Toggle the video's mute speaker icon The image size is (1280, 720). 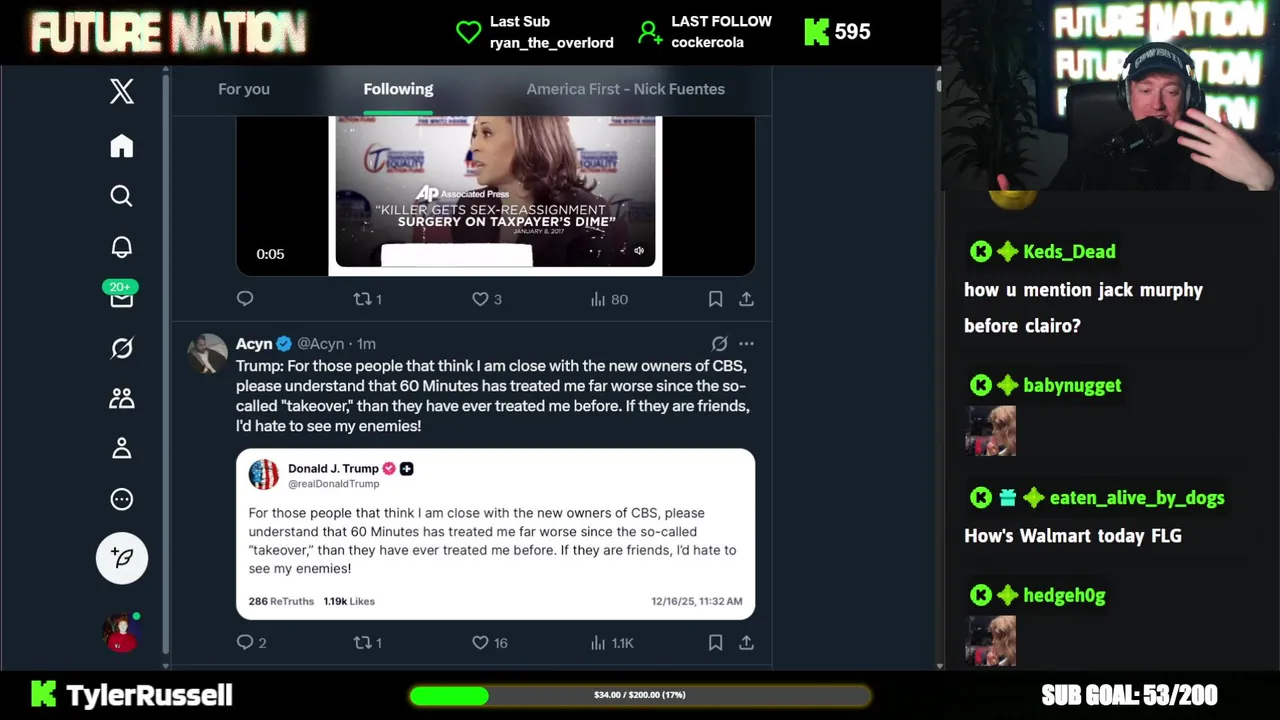[x=639, y=251]
